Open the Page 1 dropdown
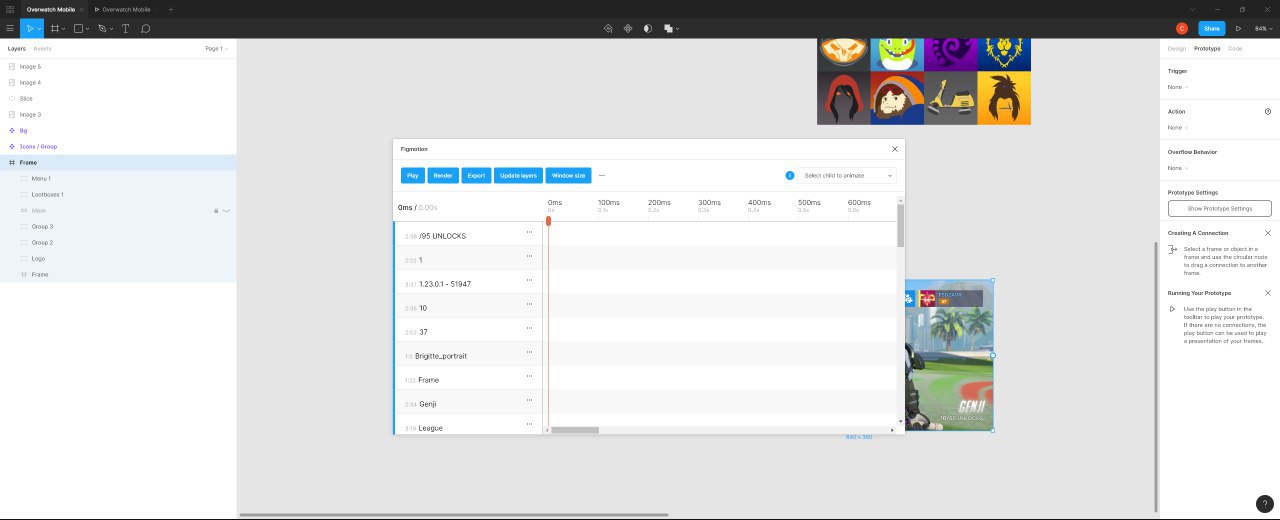The image size is (1280, 520). (216, 48)
